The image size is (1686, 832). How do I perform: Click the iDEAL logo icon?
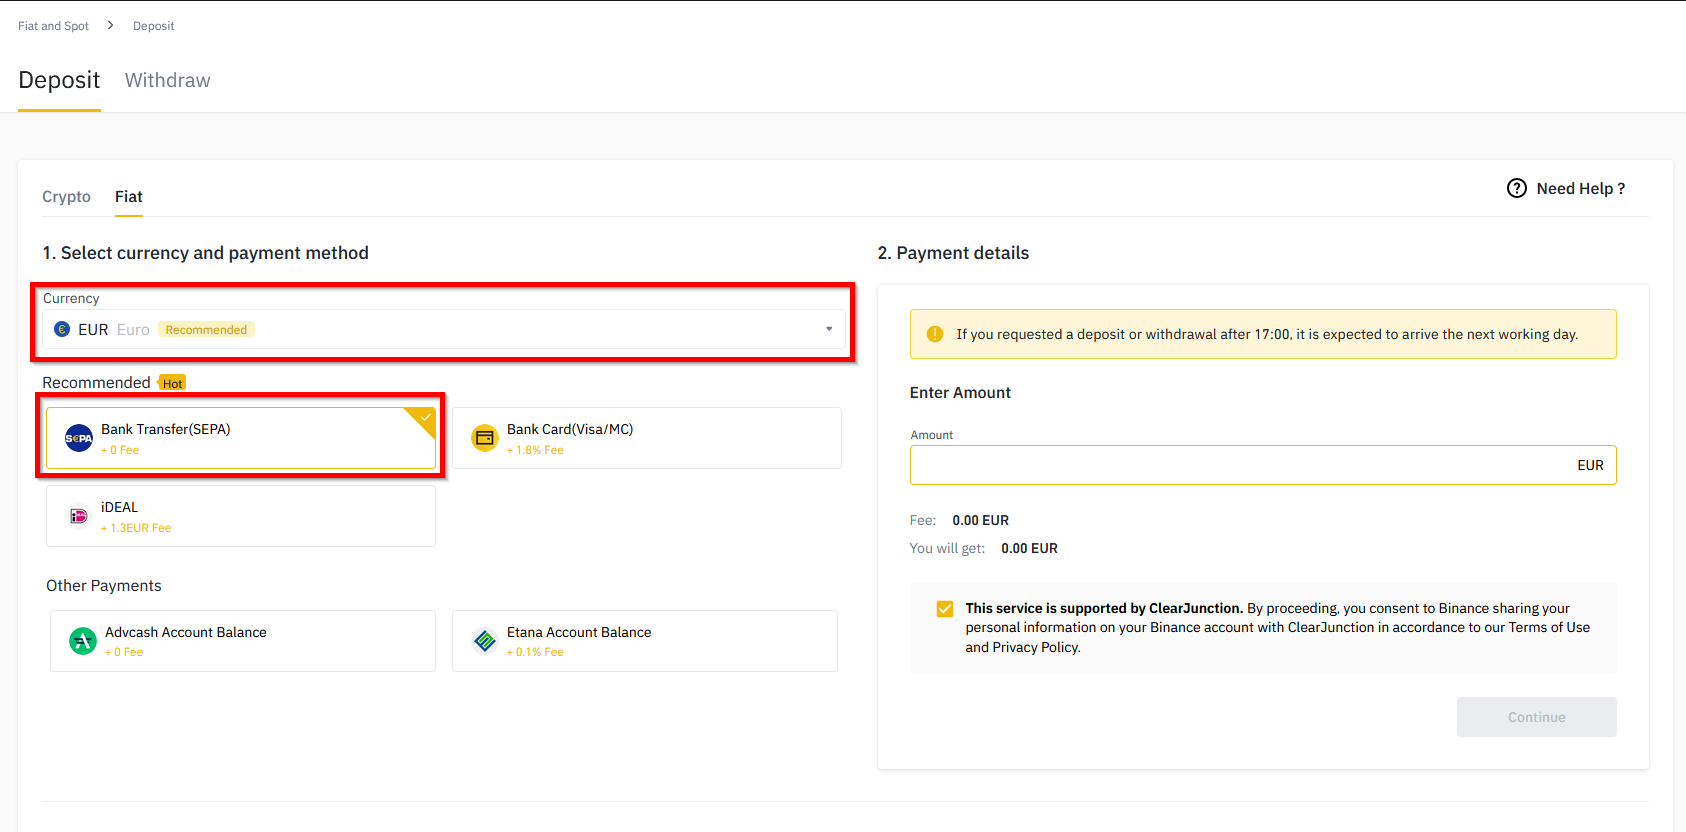coord(79,516)
